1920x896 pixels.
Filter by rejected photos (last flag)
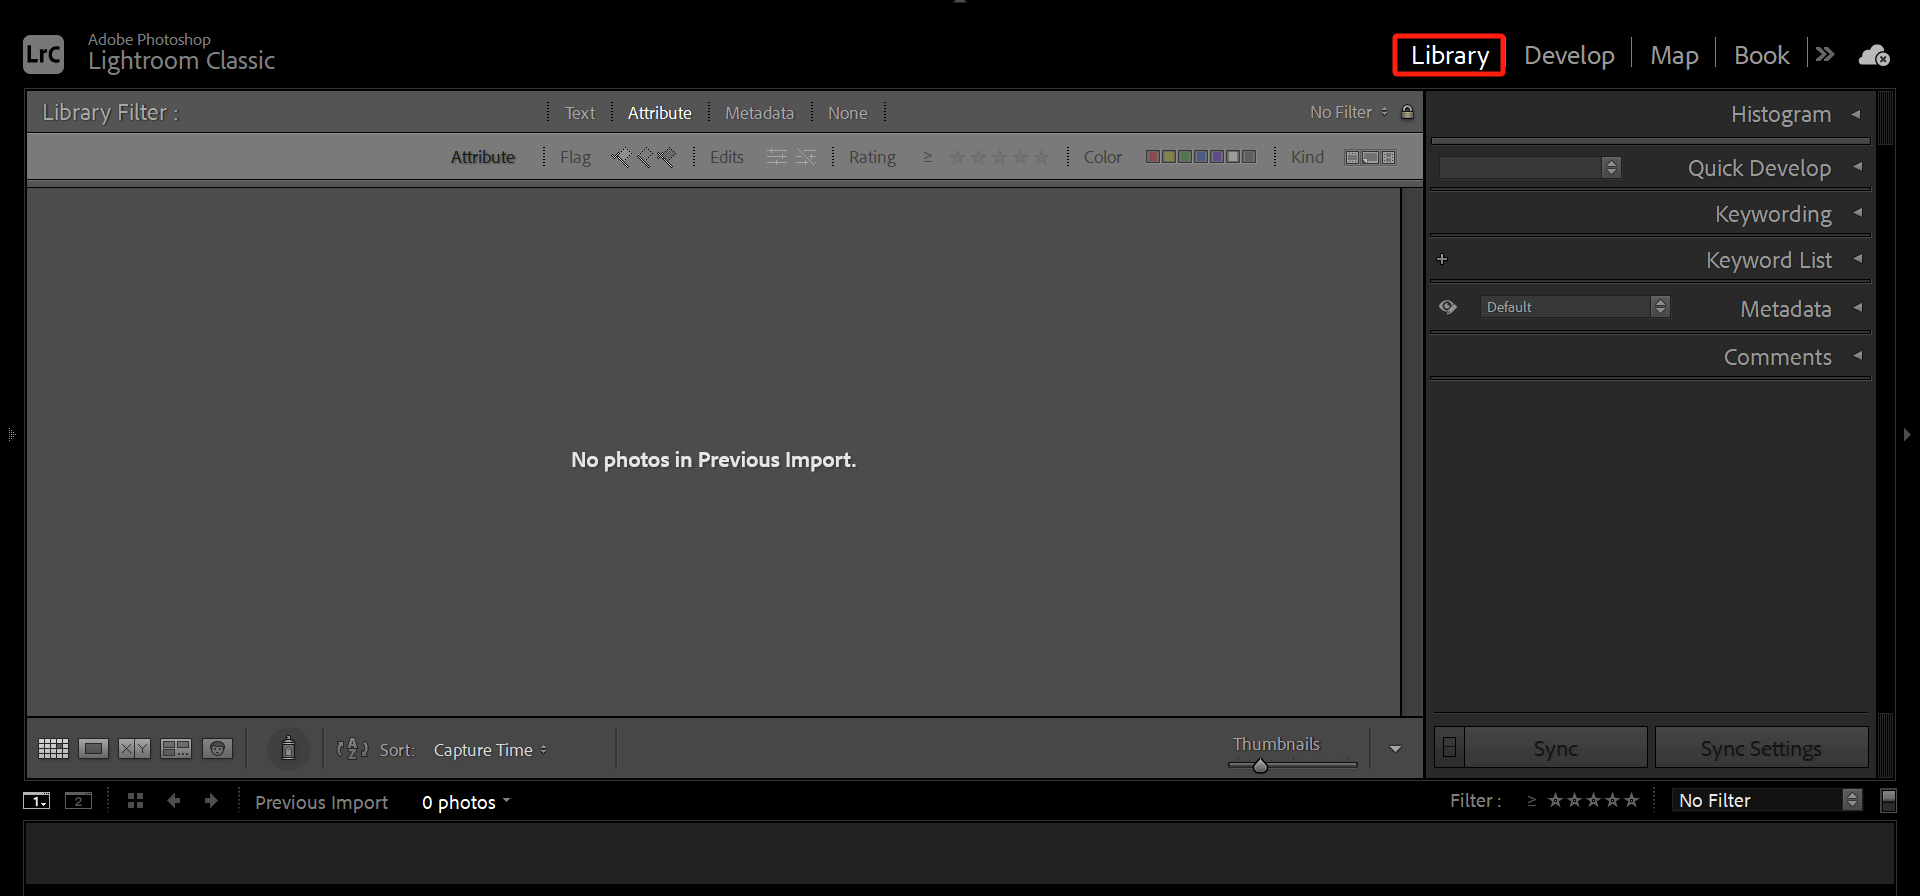(x=667, y=157)
